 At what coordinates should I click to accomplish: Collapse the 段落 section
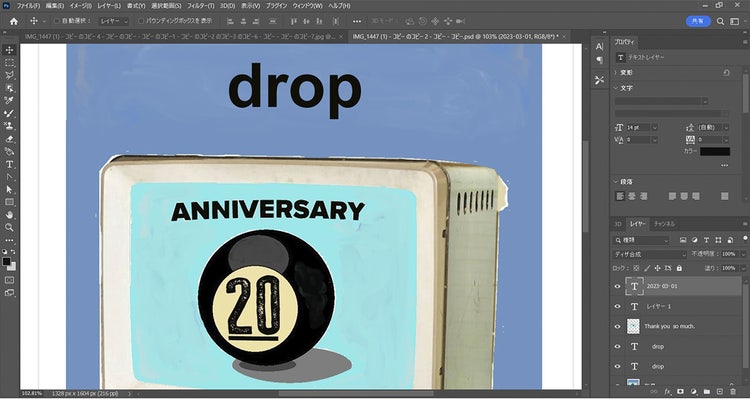tap(617, 182)
